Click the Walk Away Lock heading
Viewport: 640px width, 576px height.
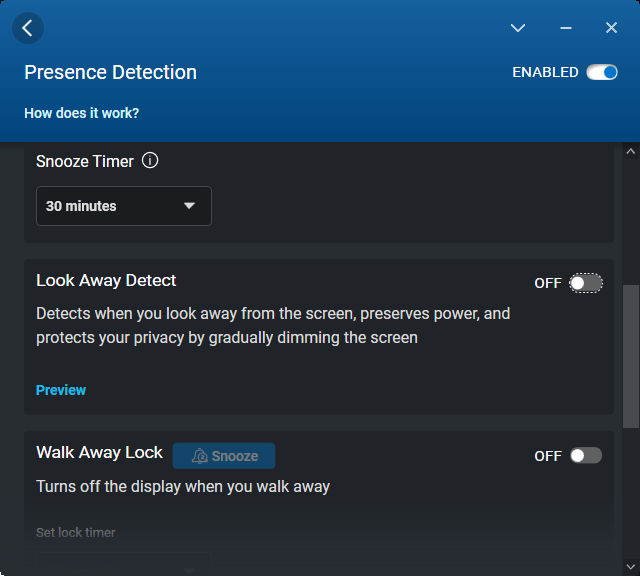[99, 452]
